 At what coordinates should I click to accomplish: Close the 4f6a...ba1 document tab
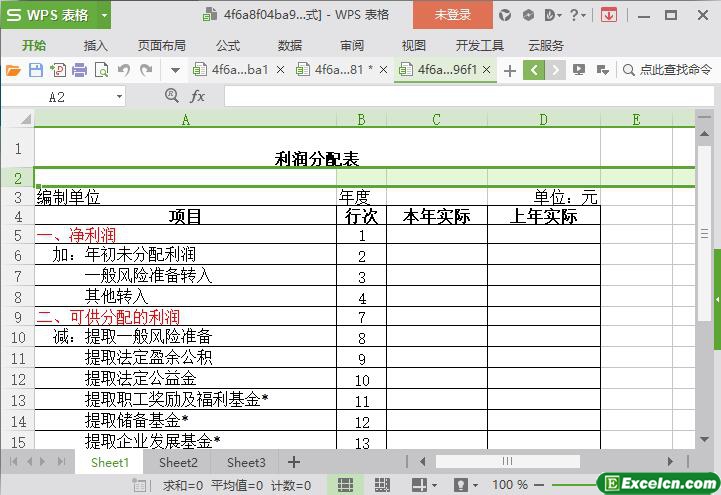(280, 70)
